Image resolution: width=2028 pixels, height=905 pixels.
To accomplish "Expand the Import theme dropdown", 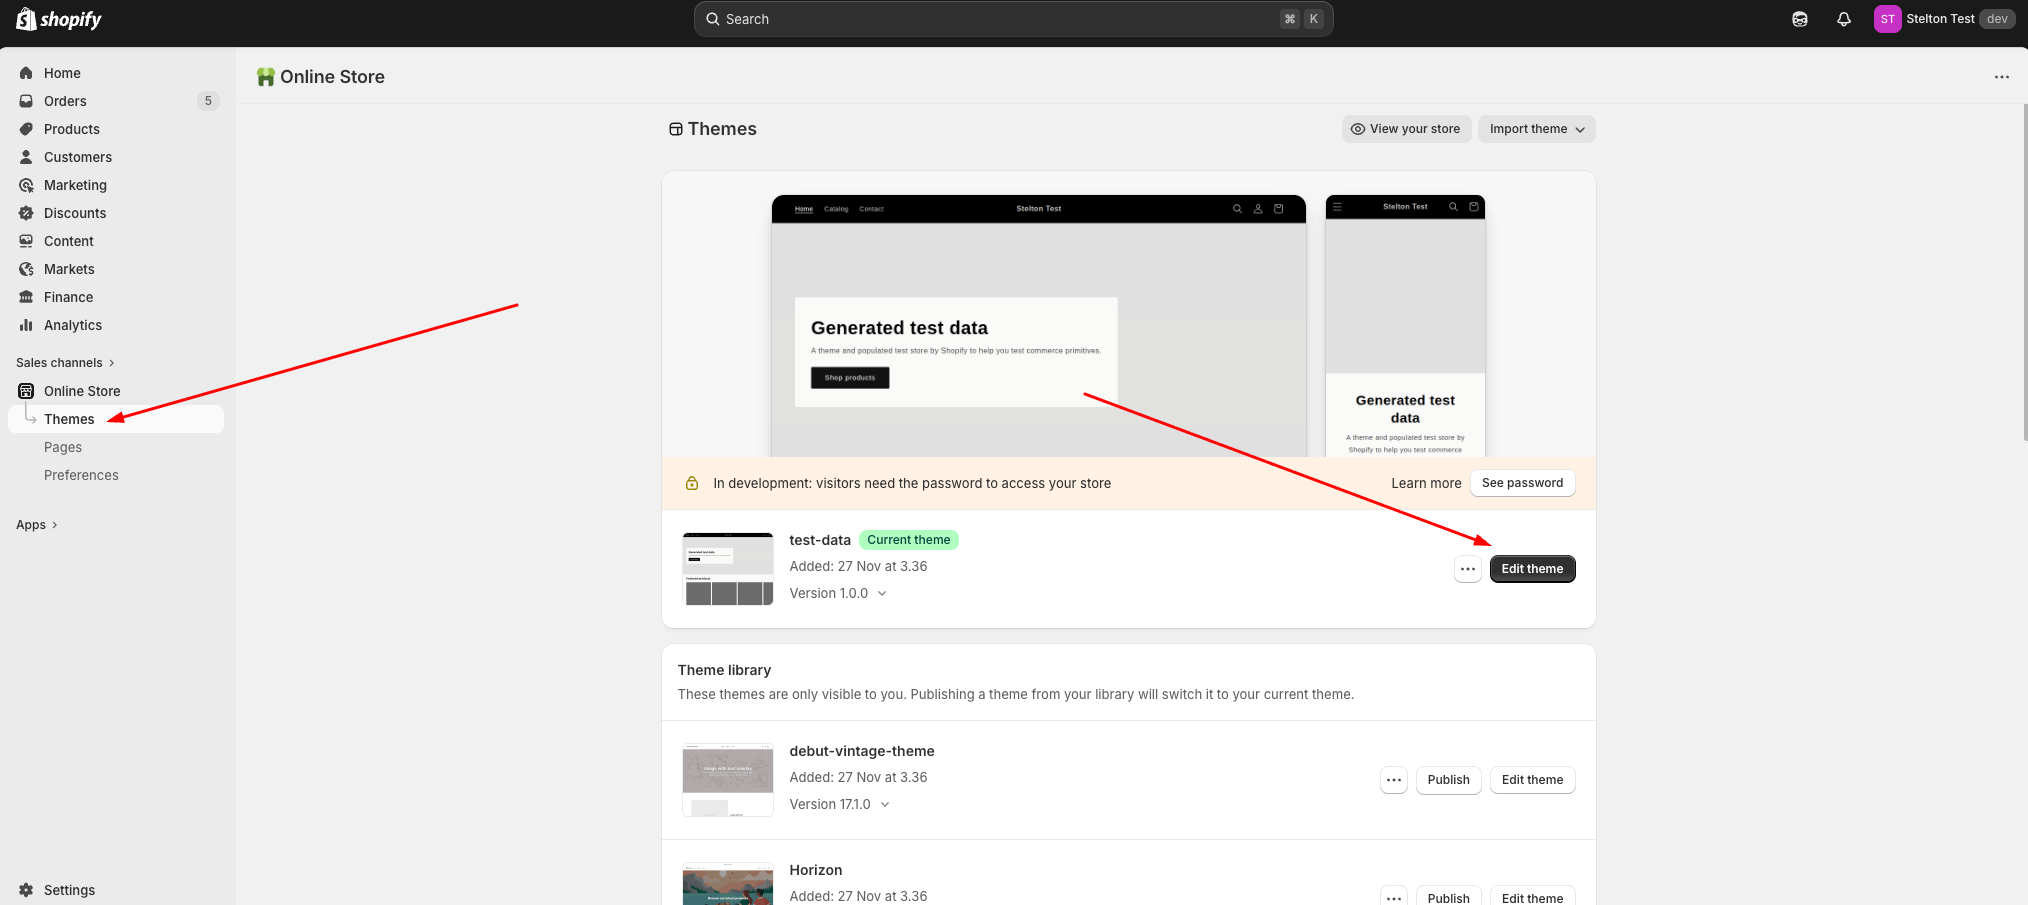I will pos(1536,129).
